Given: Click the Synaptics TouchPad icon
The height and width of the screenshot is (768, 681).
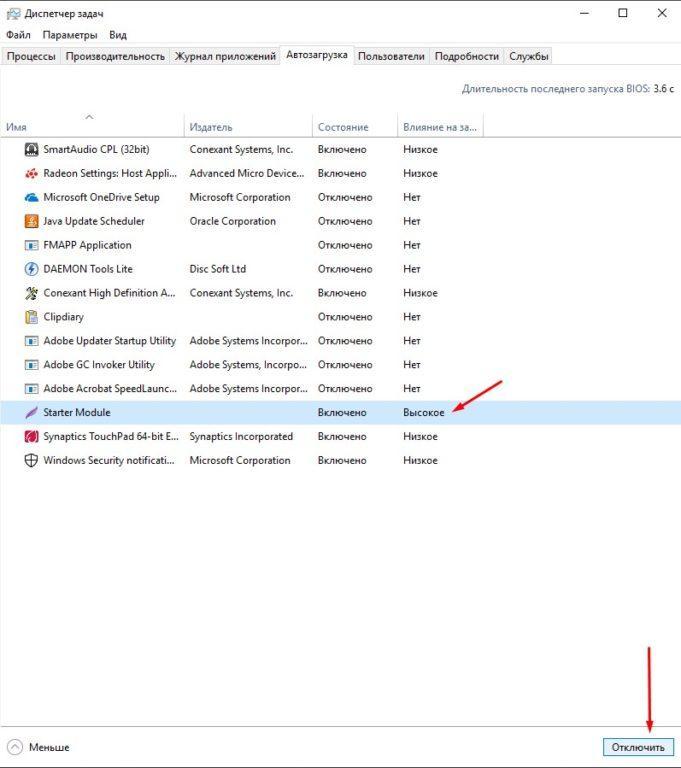Looking at the screenshot, I should click(x=31, y=436).
